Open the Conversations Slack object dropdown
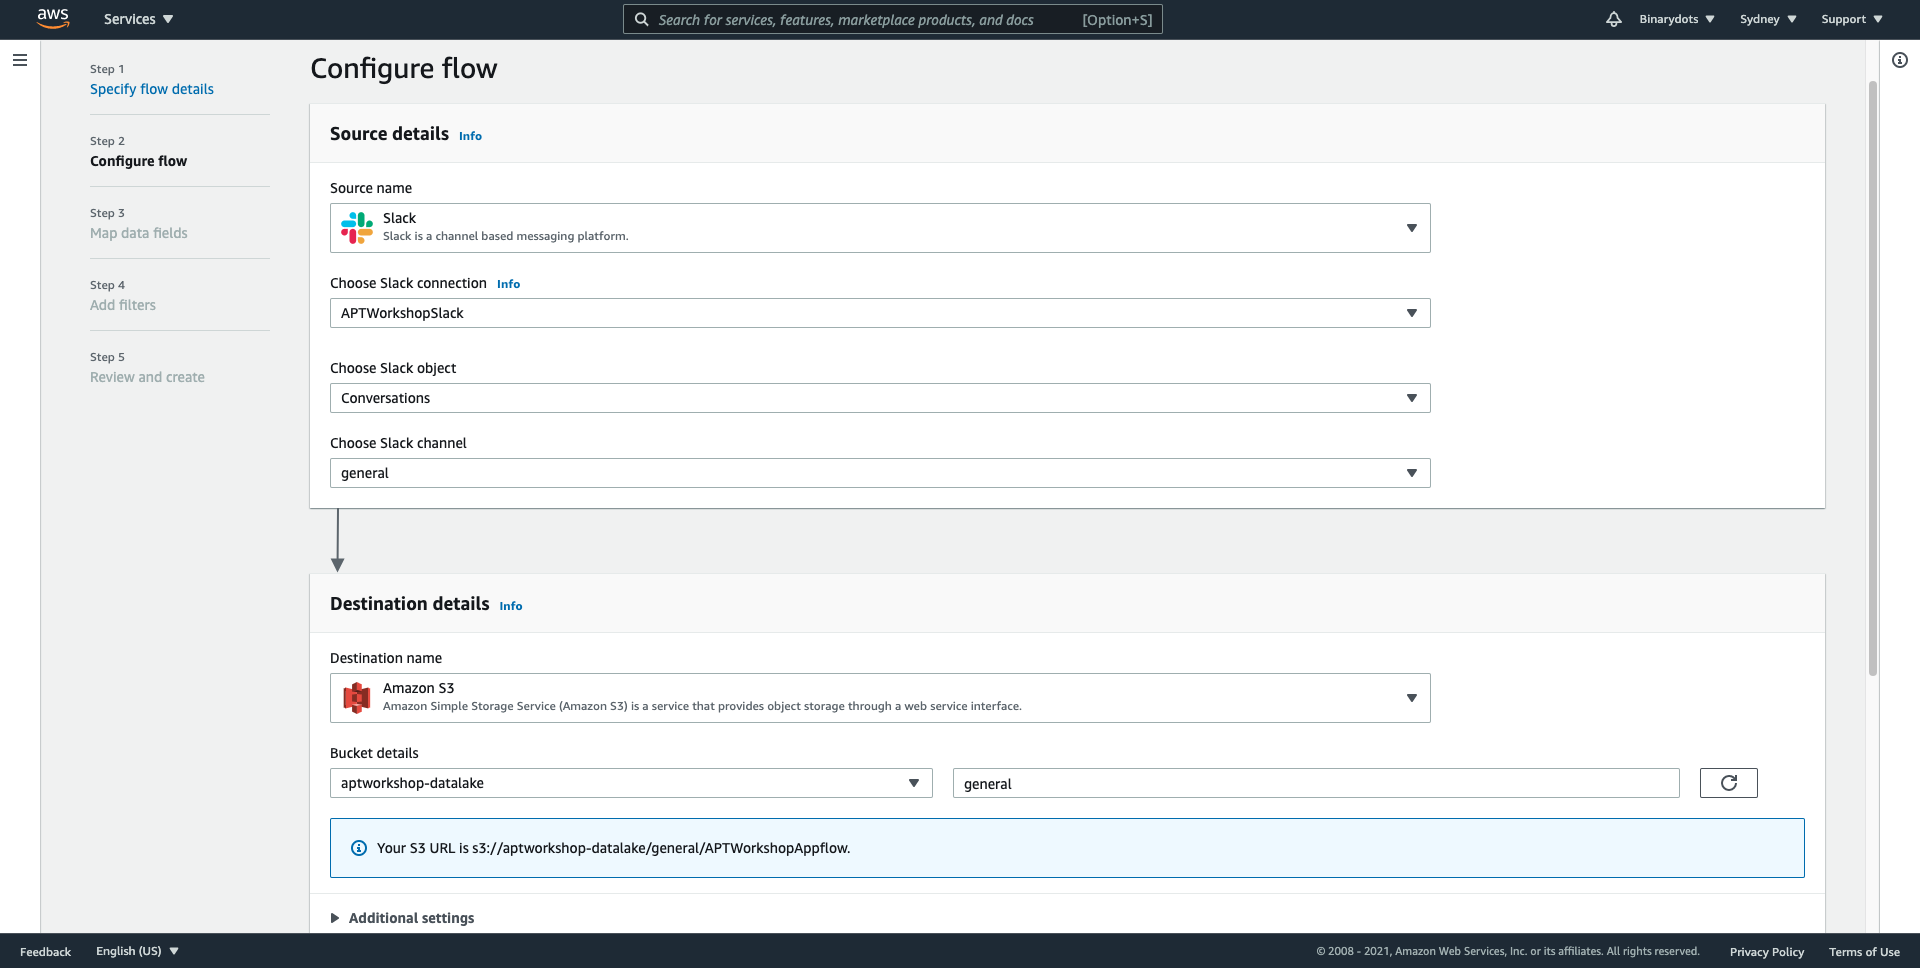 pyautogui.click(x=880, y=398)
